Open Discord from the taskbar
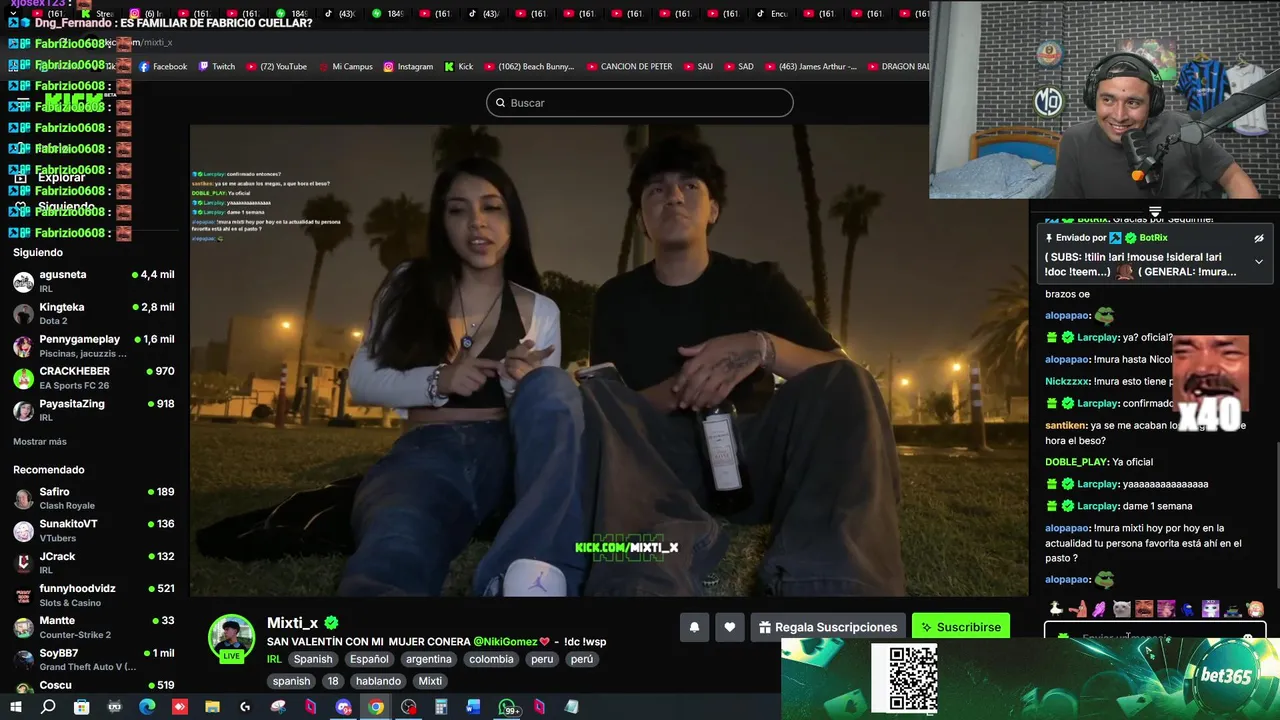This screenshot has width=1280, height=720. pos(343,707)
